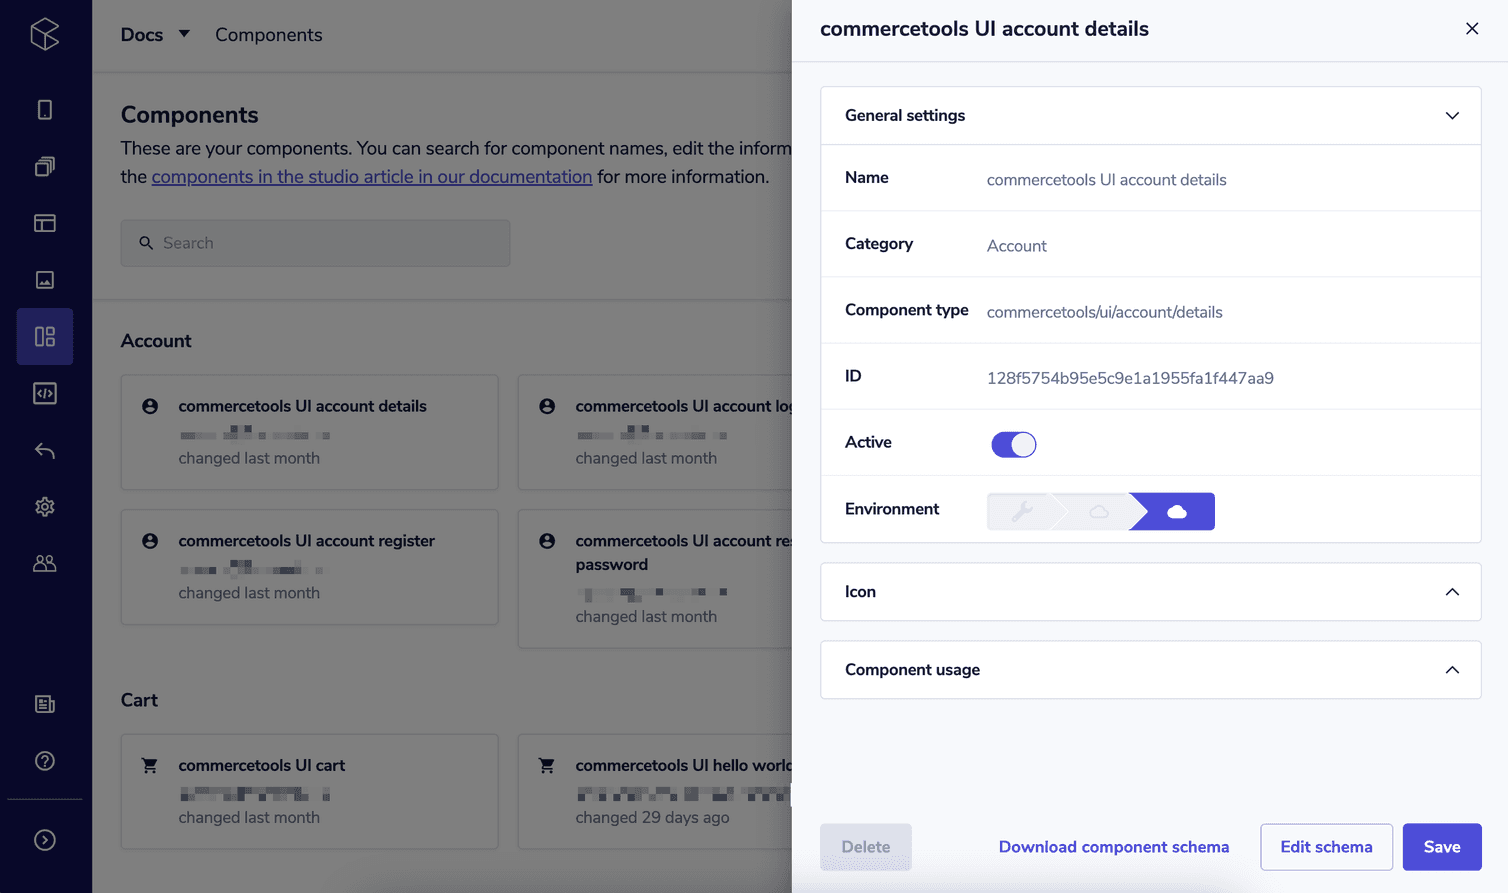
Task: Collapse the General settings section
Action: click(x=1452, y=115)
